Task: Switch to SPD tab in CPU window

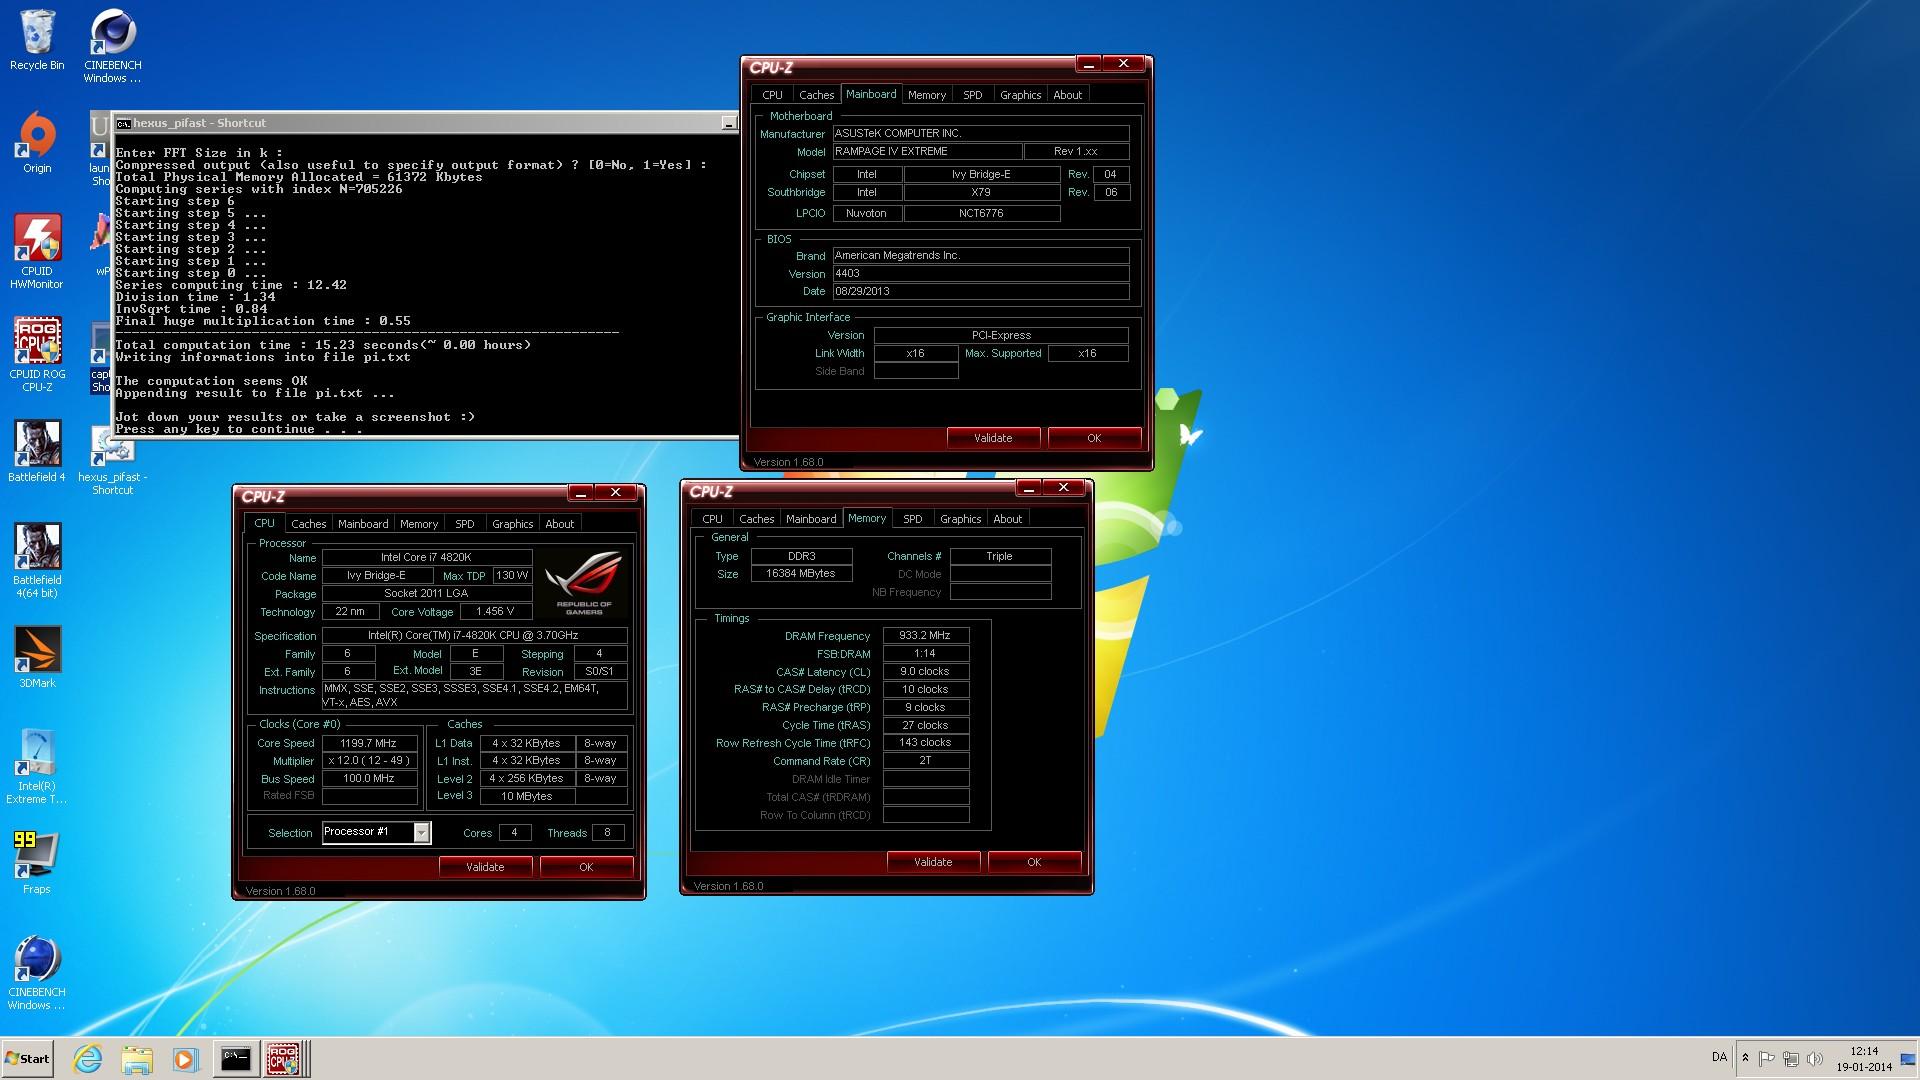Action: pos(465,524)
